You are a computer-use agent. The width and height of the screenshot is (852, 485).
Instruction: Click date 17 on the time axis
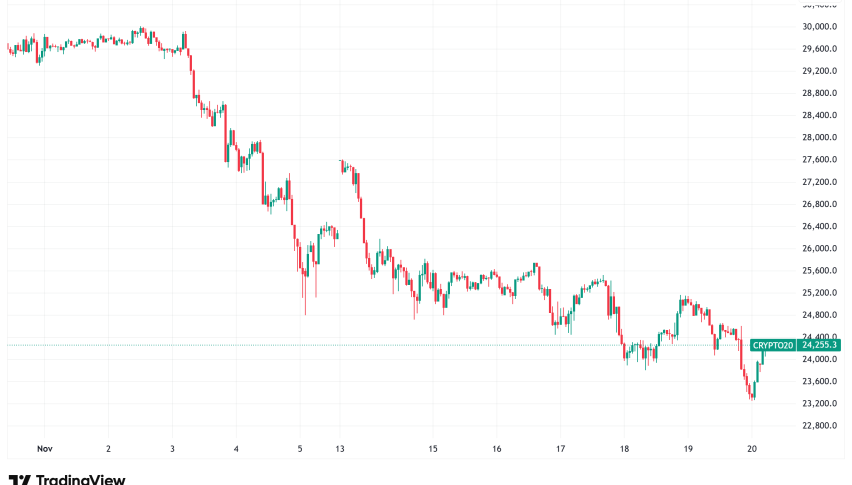[561, 449]
